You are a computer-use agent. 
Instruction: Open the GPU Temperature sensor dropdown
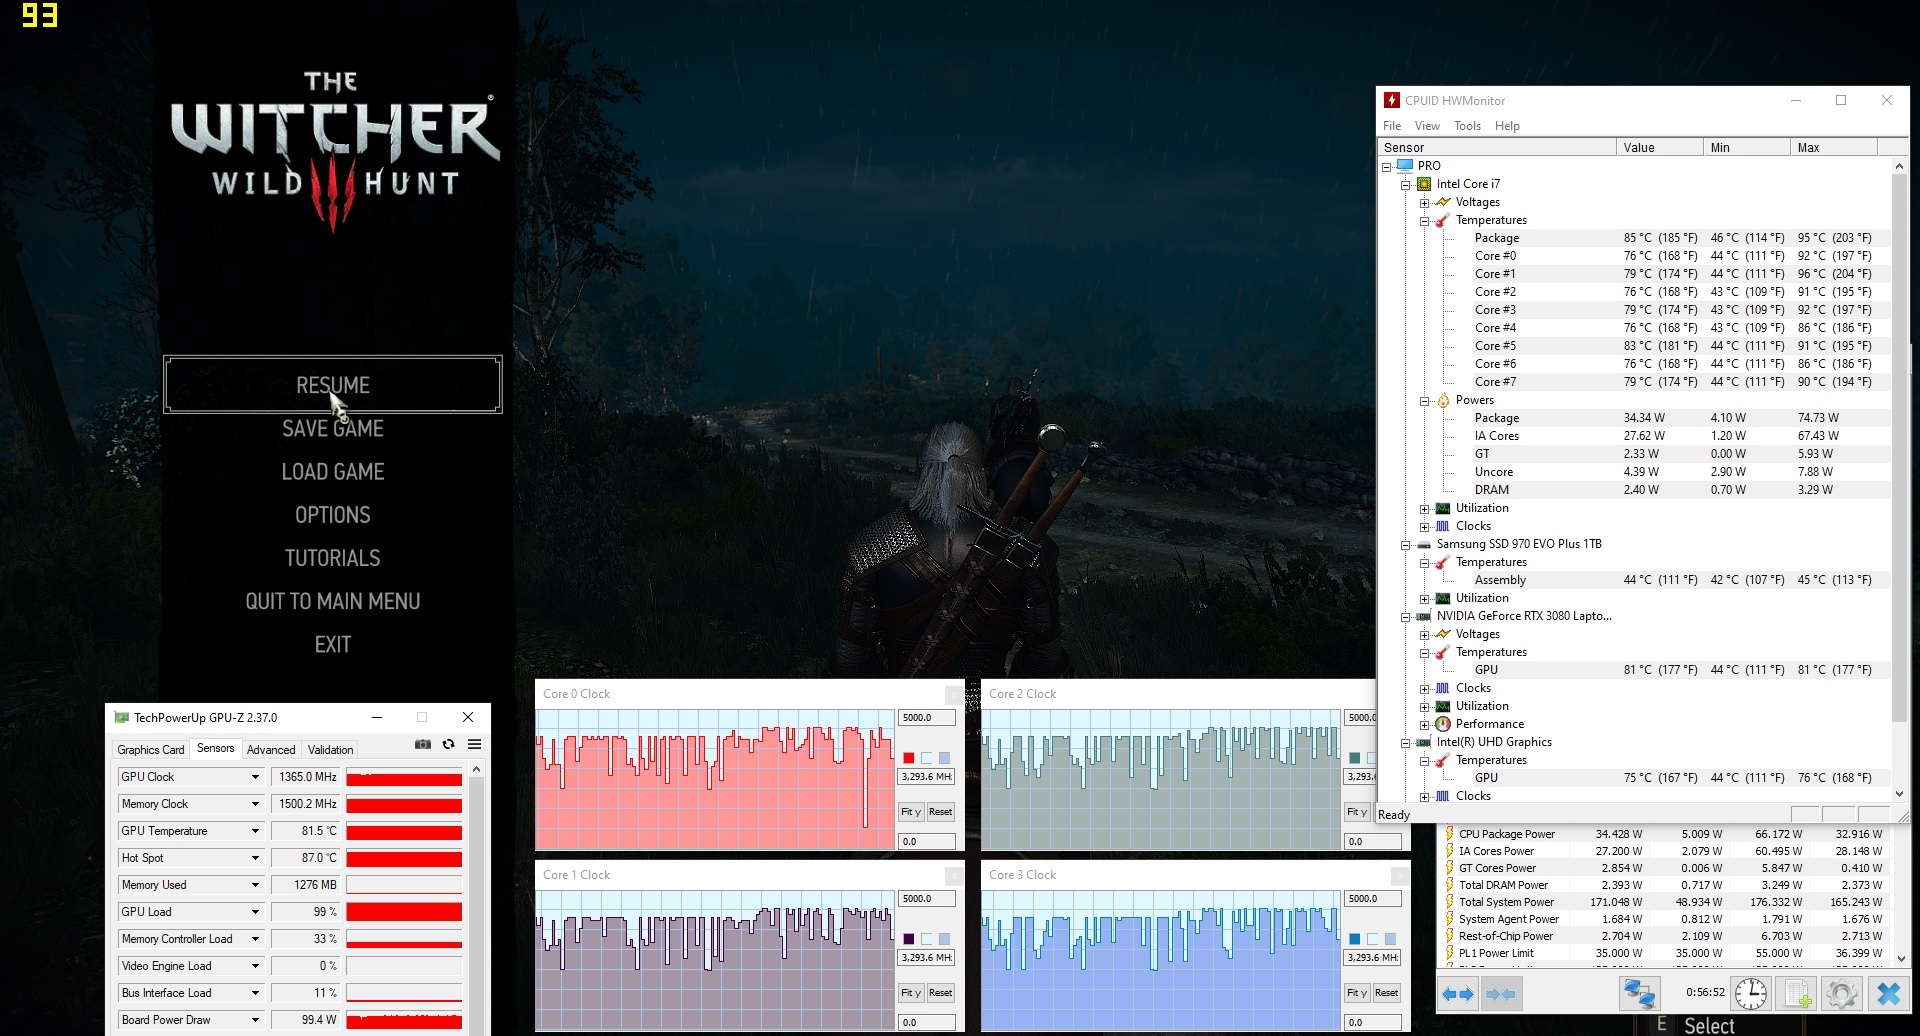click(255, 831)
